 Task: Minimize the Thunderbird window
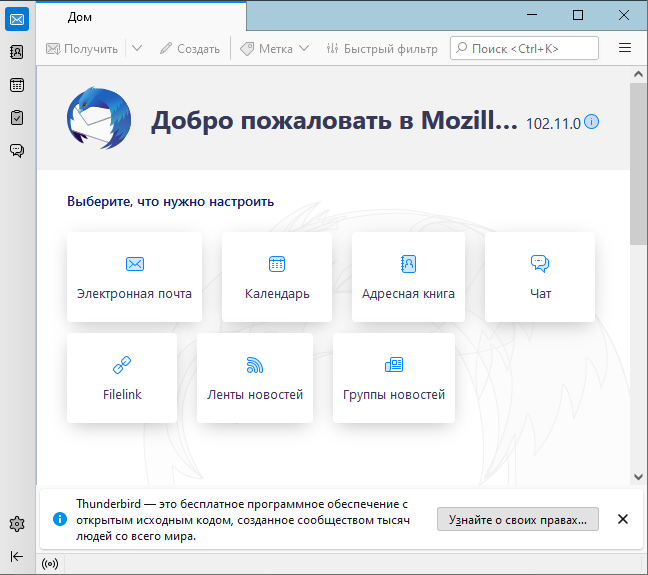(x=532, y=15)
